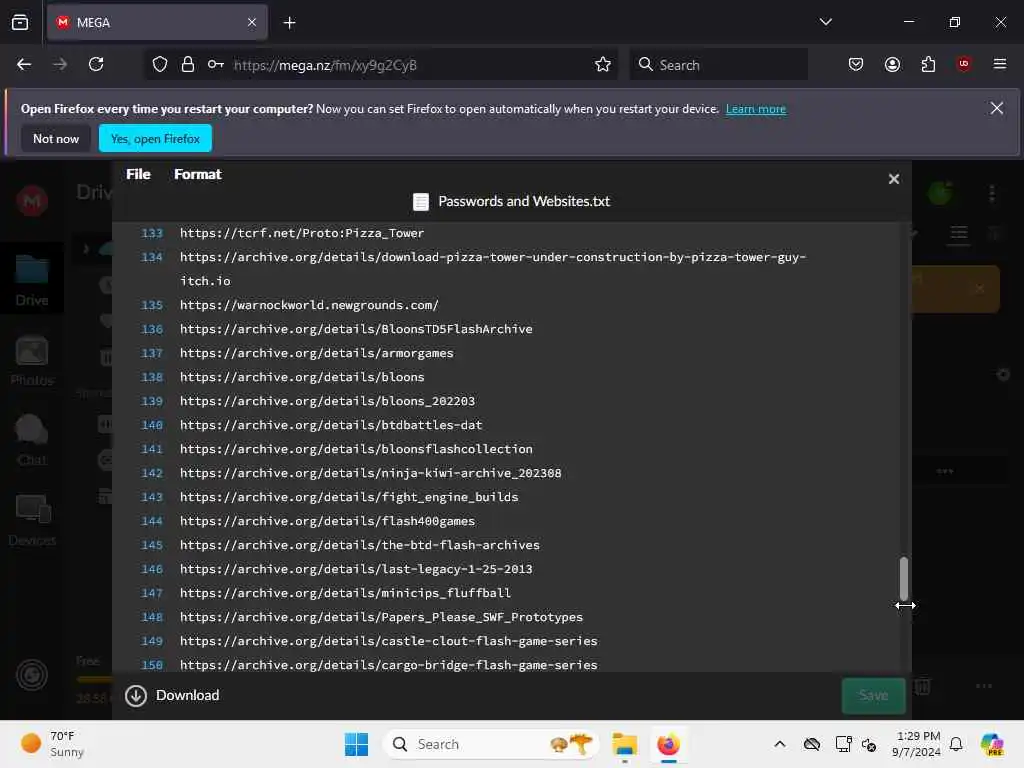Open the notifications bell in taskbar
1024x768 pixels.
[956, 744]
